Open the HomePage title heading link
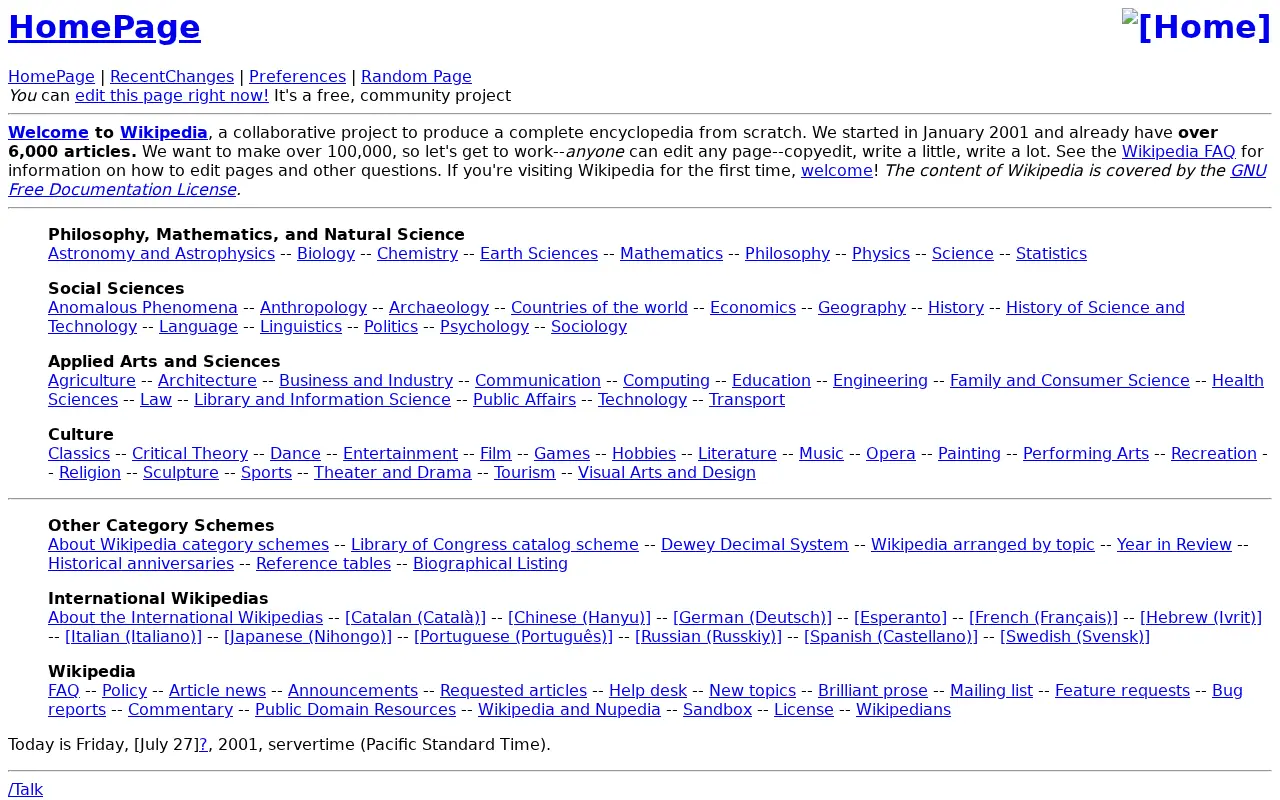The image size is (1280, 800). (x=104, y=27)
